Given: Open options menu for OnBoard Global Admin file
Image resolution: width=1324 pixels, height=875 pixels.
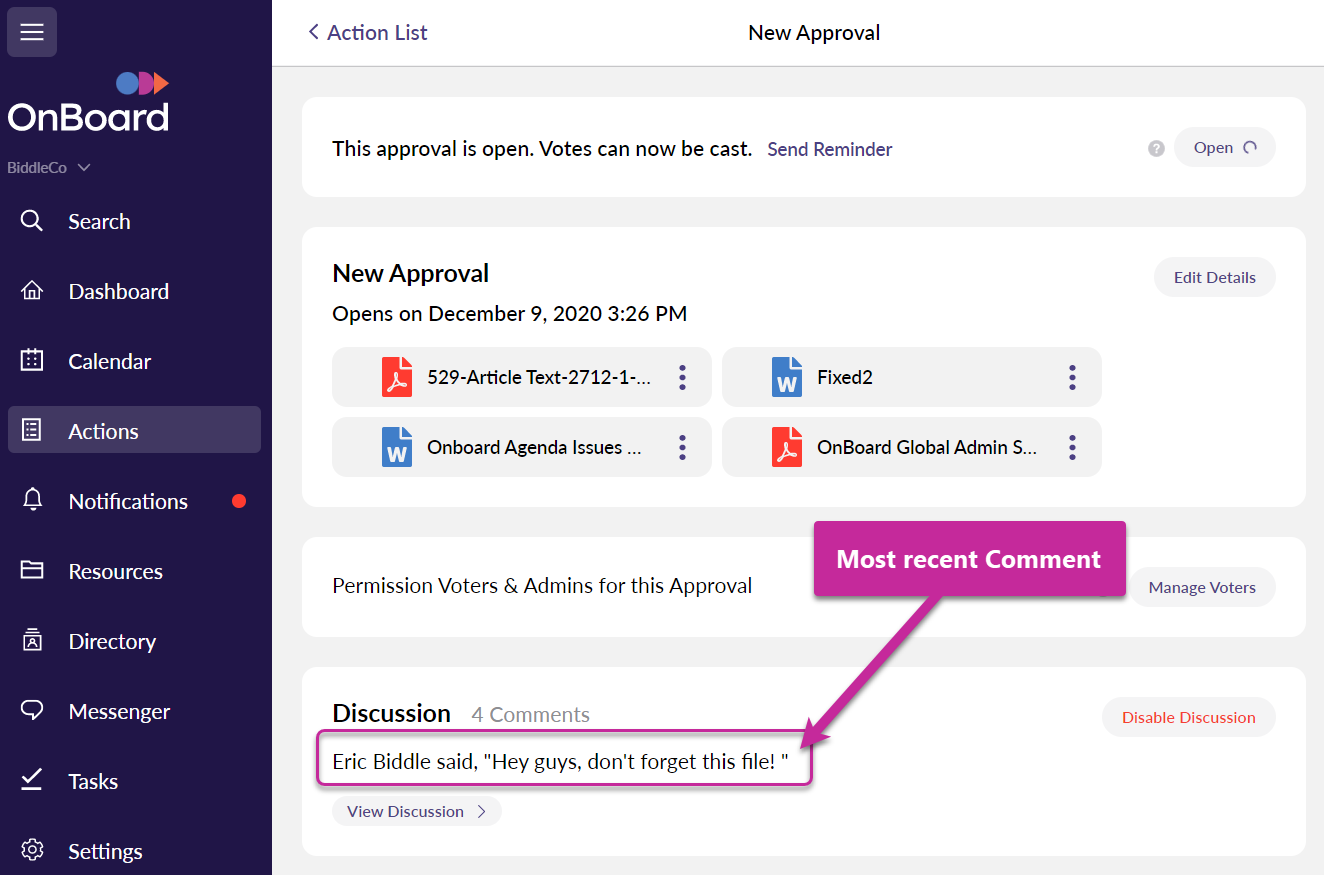Looking at the screenshot, I should pos(1072,447).
